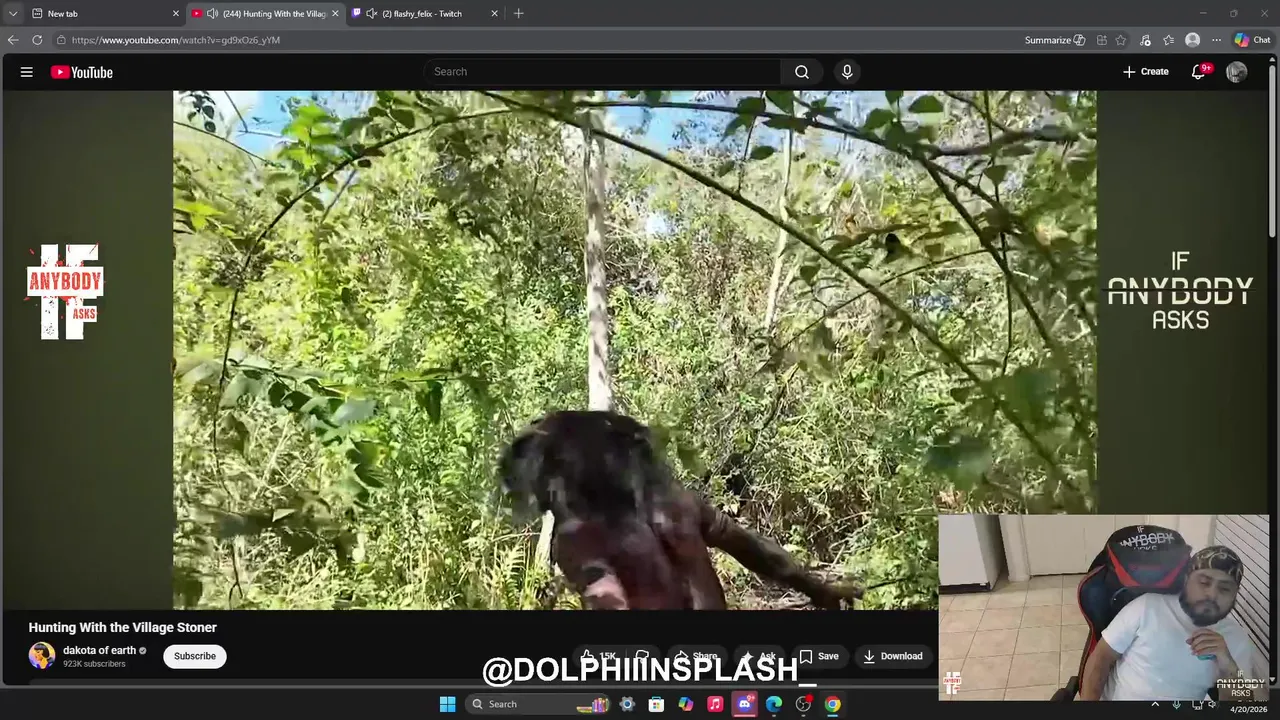This screenshot has width=1280, height=720.
Task: Reload the page with refresh icon
Action: [x=37, y=40]
